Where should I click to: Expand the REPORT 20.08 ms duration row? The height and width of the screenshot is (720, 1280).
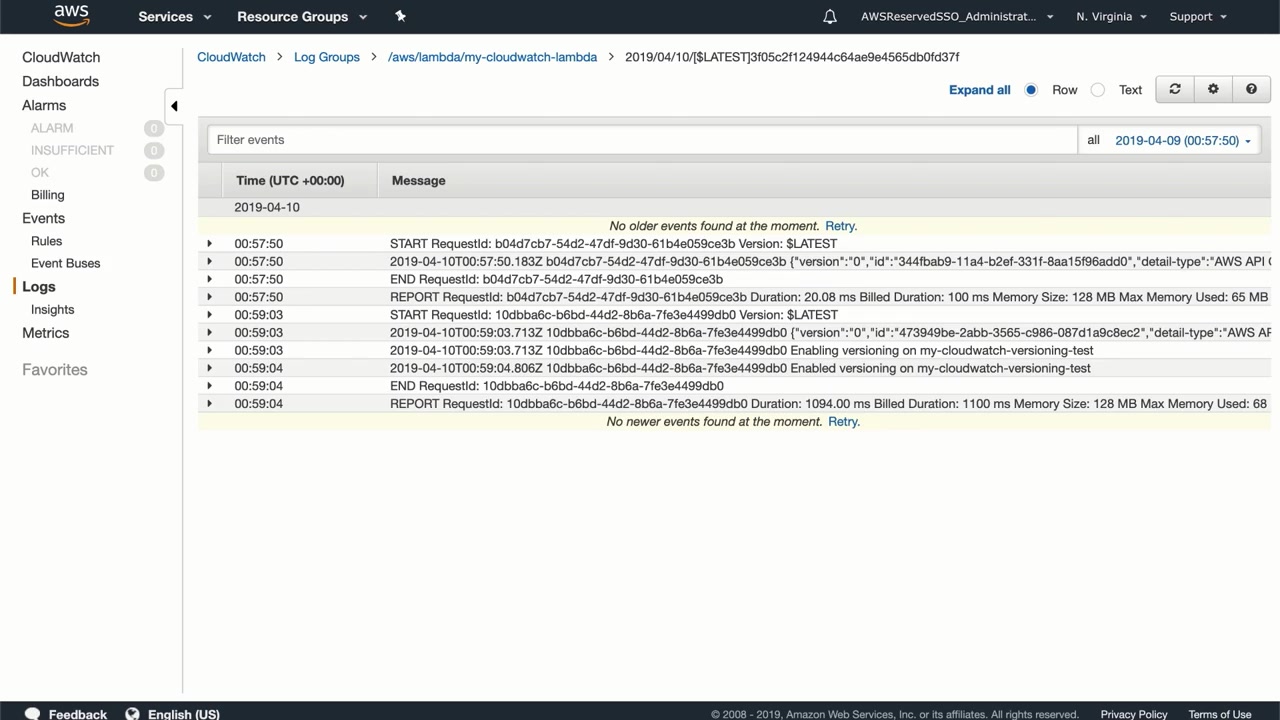pyautogui.click(x=209, y=297)
